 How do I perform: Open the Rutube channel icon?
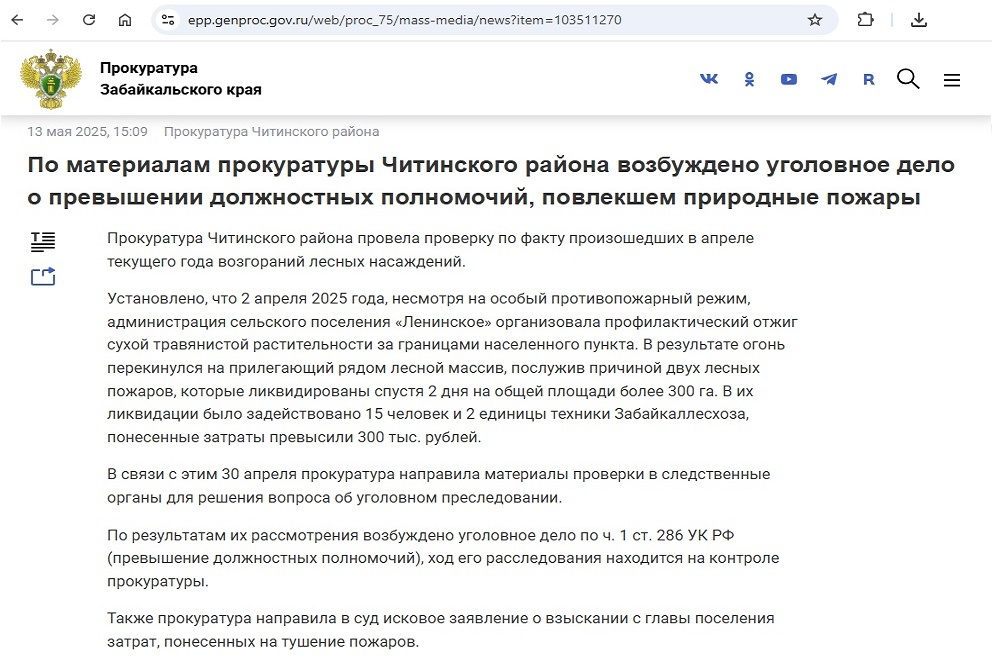869,79
